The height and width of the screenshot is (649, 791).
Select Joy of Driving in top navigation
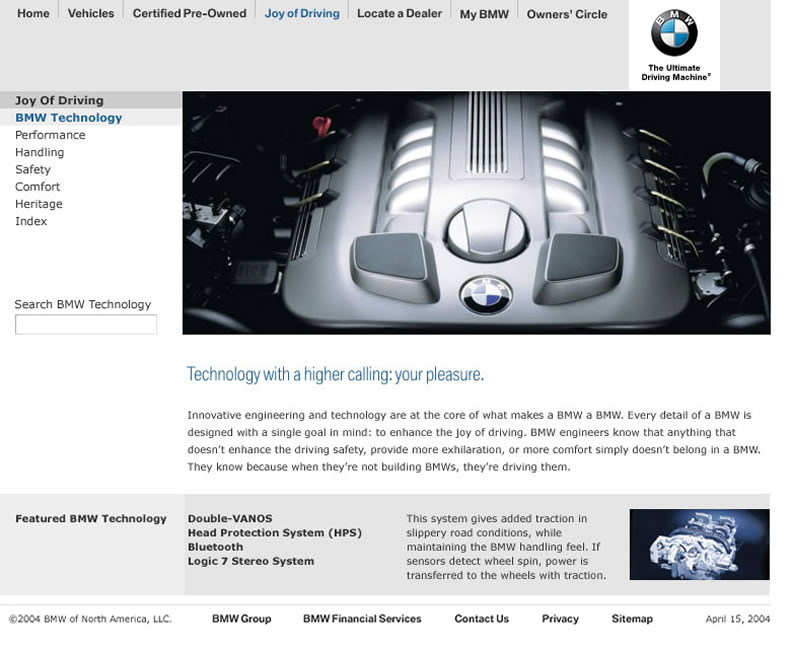pos(302,14)
